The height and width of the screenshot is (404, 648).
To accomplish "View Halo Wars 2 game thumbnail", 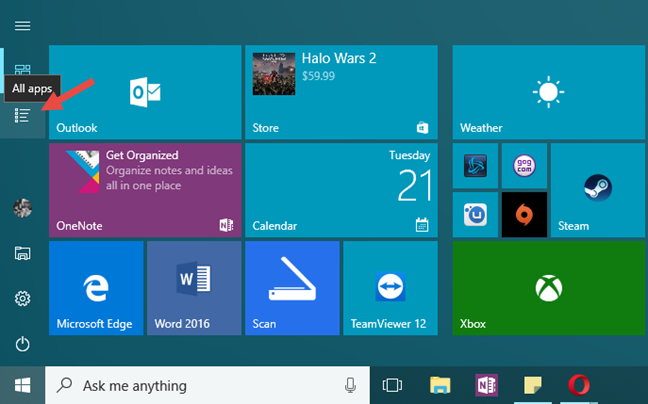I will tap(274, 74).
